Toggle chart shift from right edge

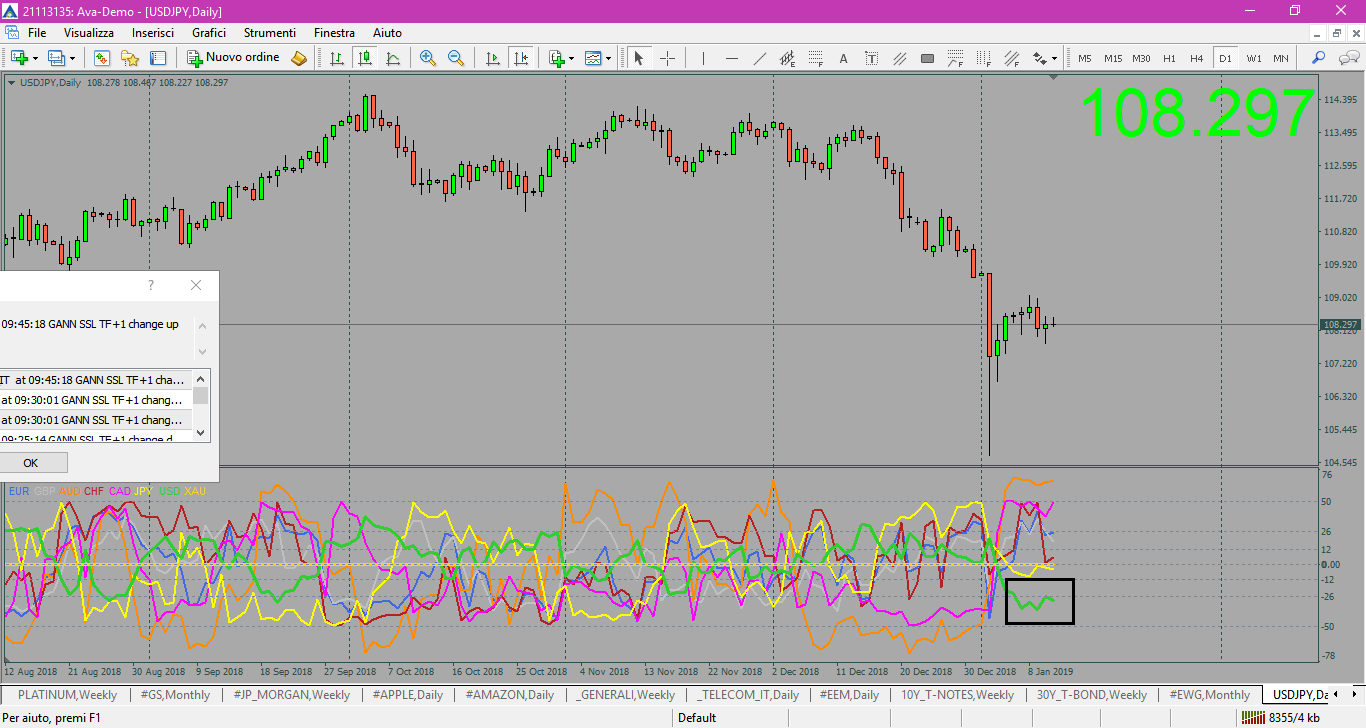click(520, 58)
